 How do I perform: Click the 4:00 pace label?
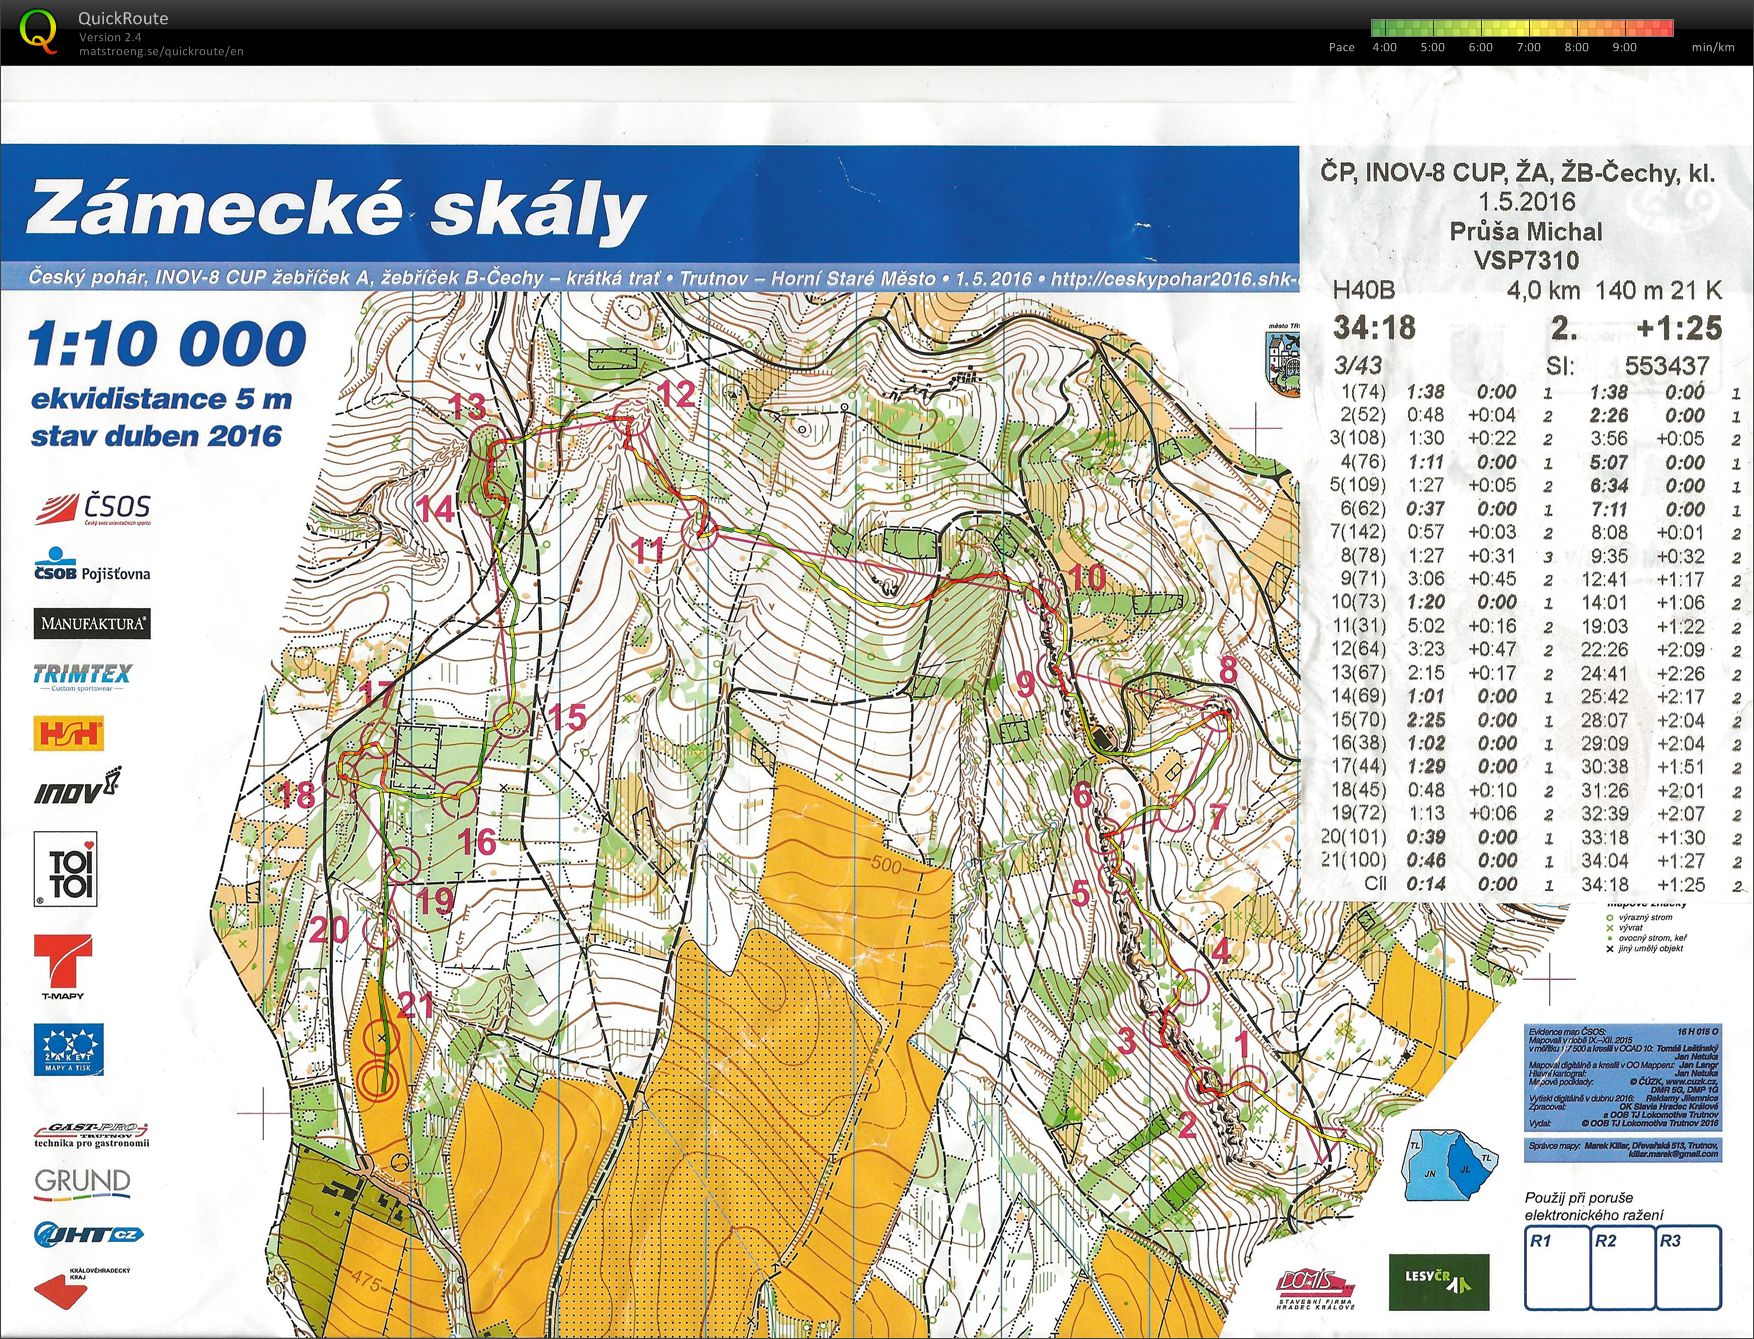point(1384,47)
